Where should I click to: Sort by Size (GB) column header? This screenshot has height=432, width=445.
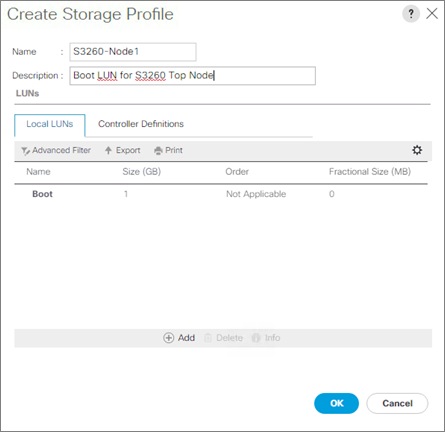pyautogui.click(x=141, y=172)
